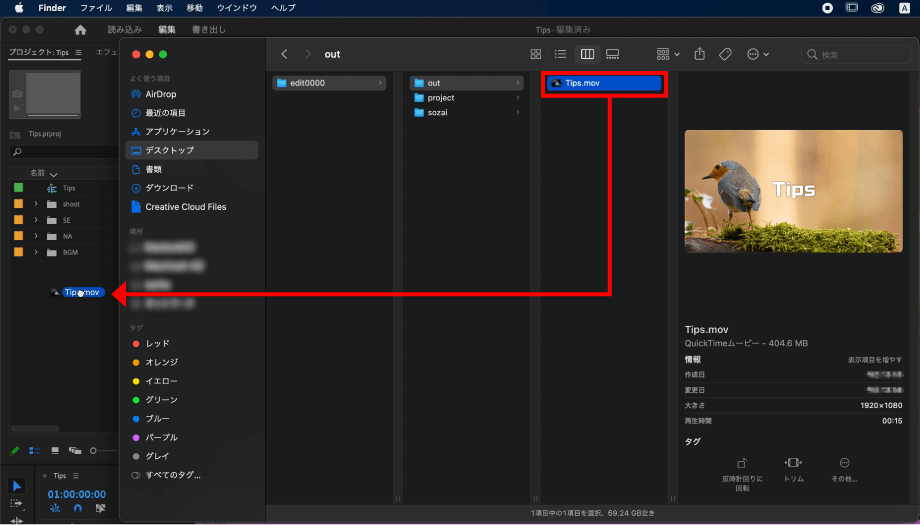
Task: Select the パープル tag
Action: point(191,437)
